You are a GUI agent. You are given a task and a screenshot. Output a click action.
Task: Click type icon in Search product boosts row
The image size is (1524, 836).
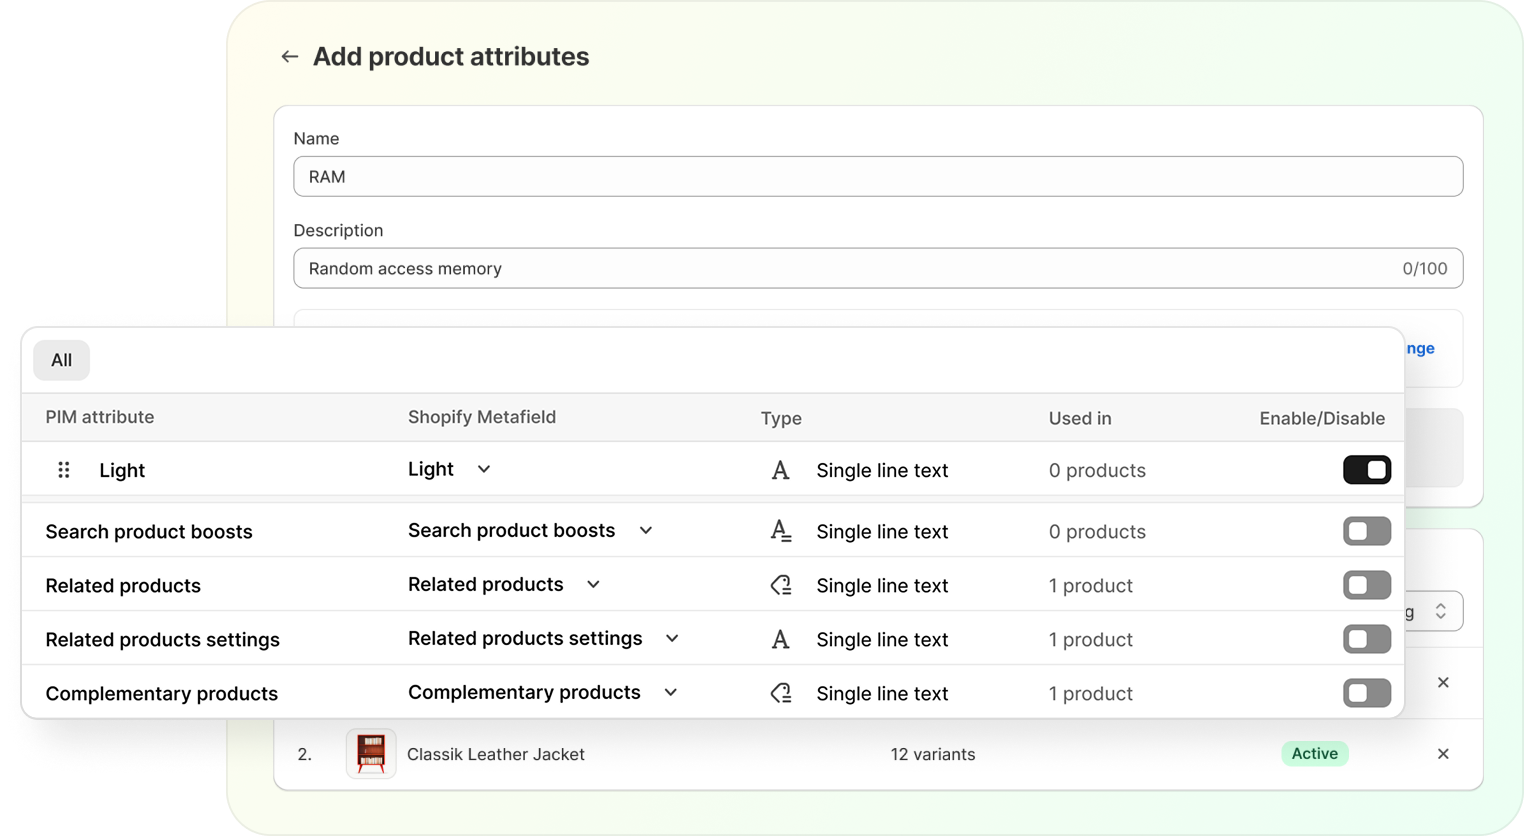coord(780,532)
